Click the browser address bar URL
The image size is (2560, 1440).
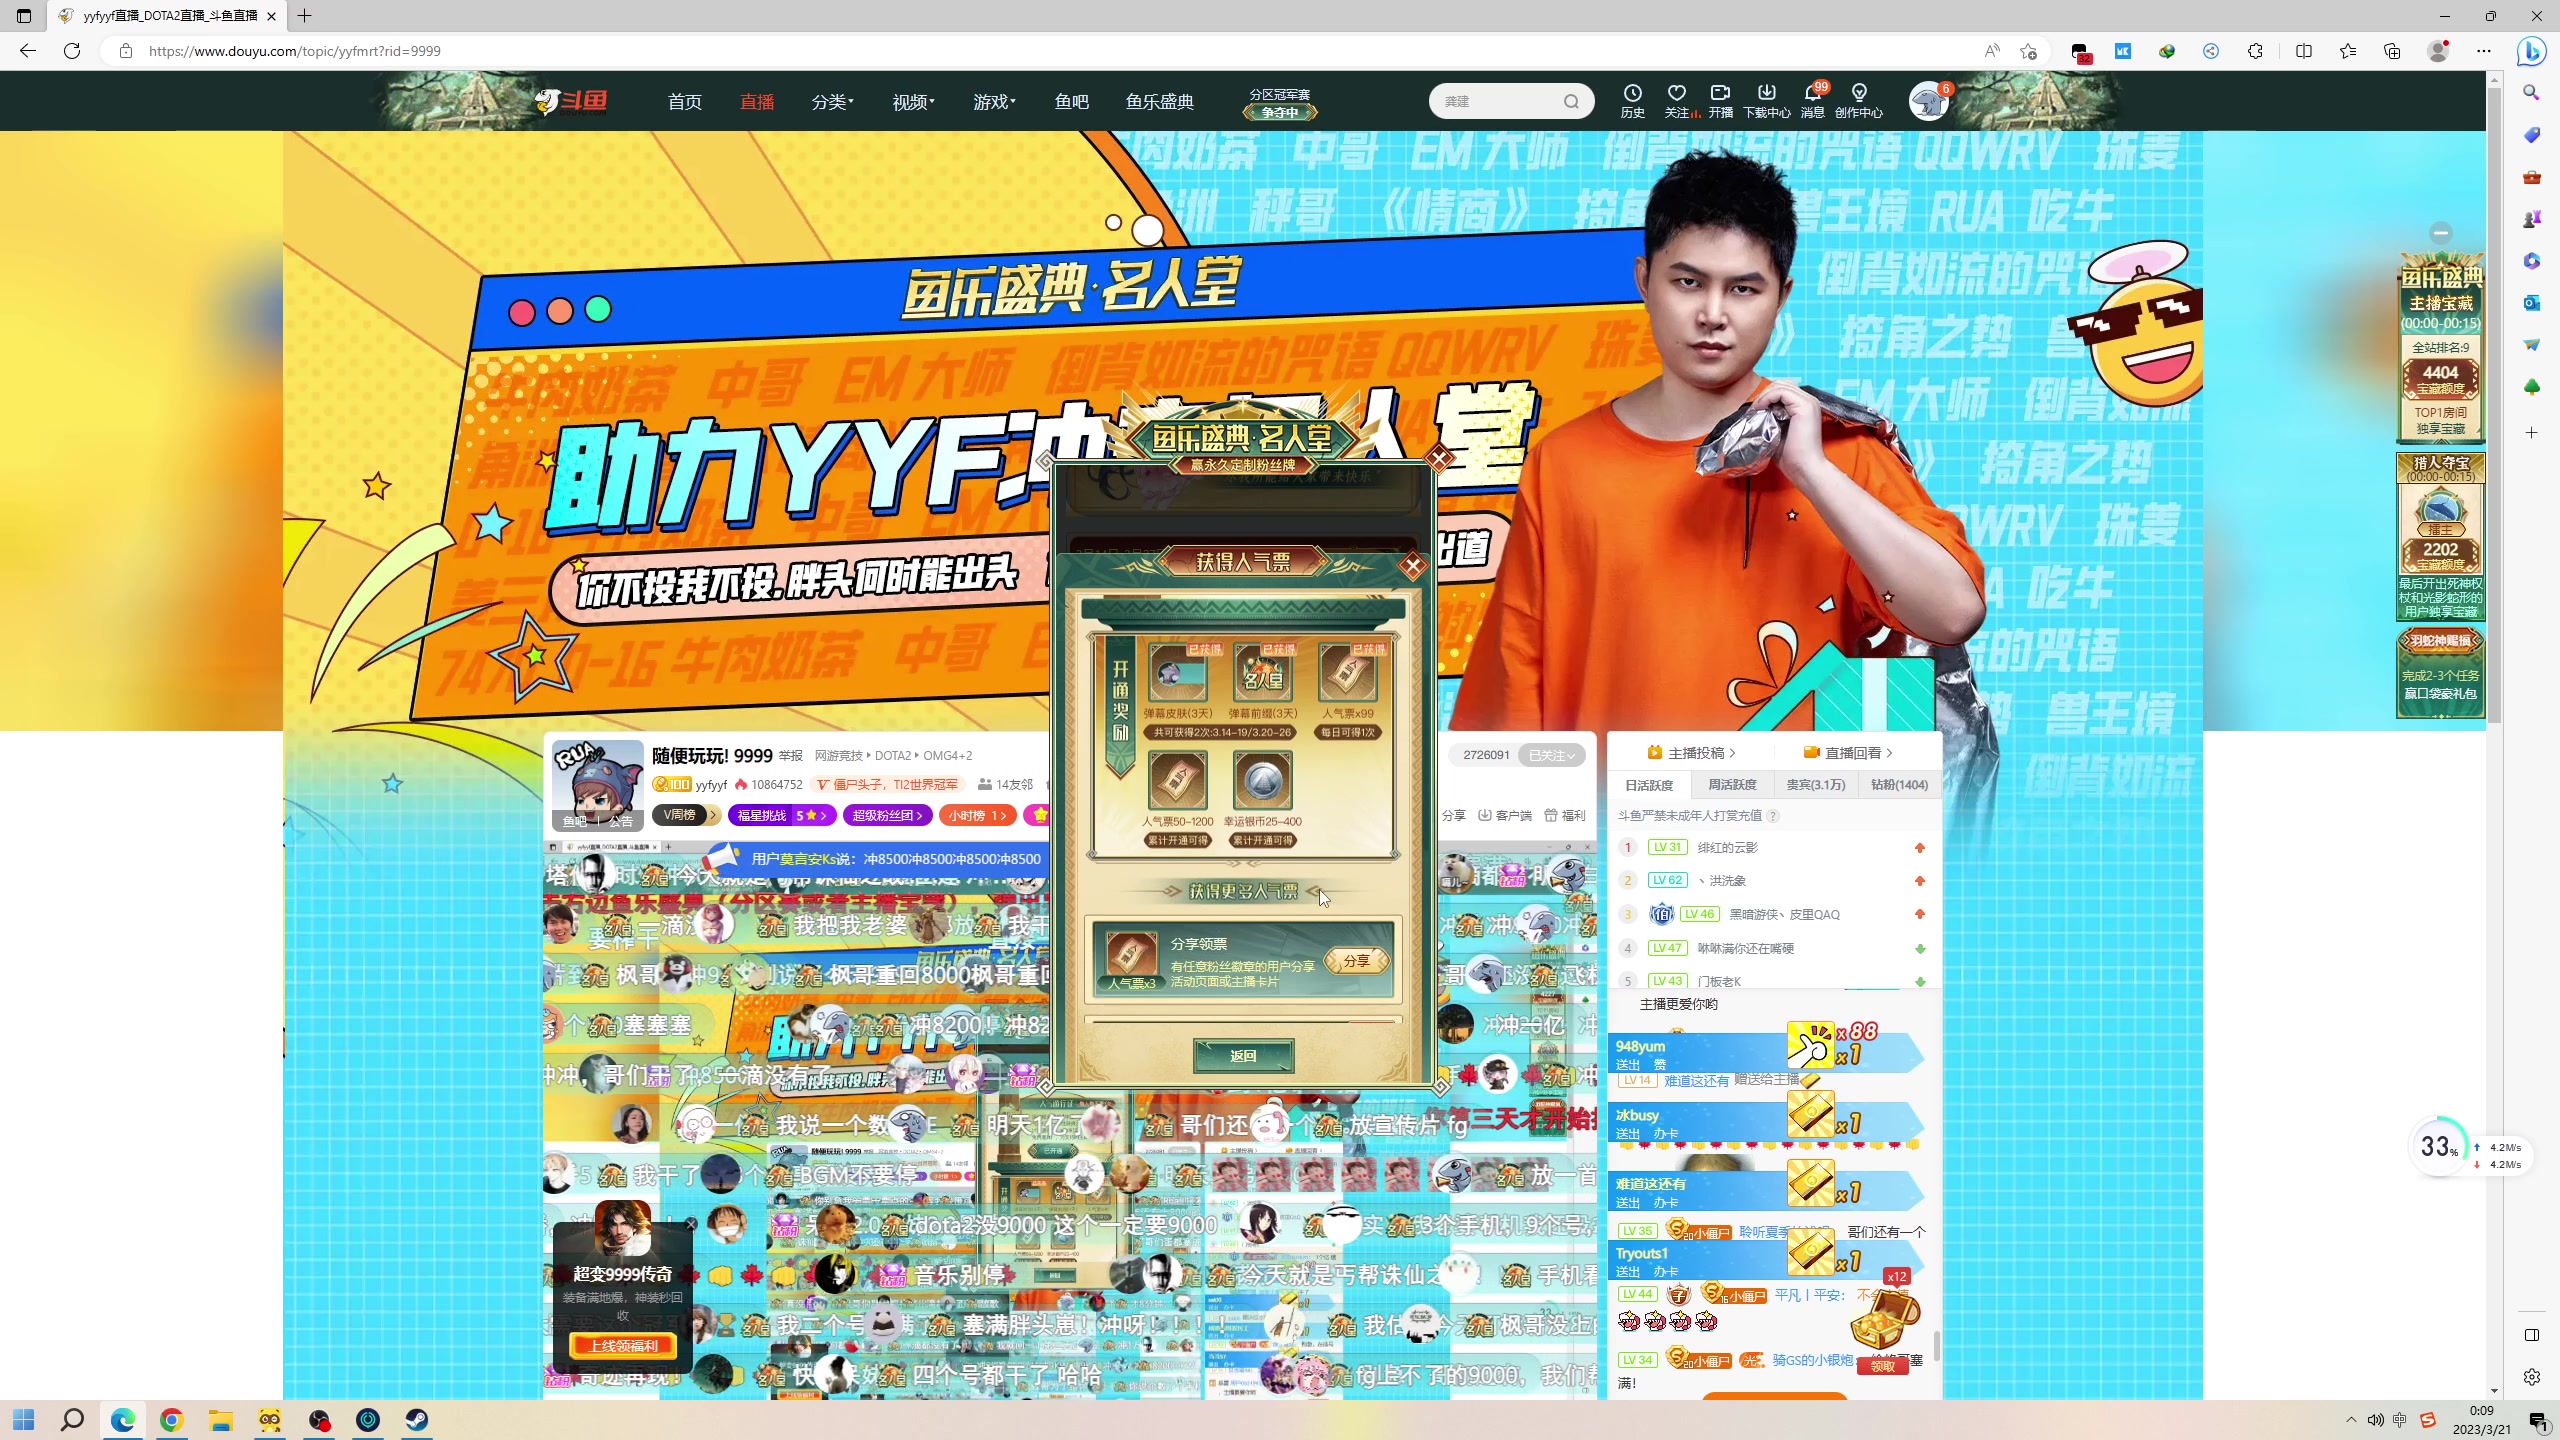point(294,51)
